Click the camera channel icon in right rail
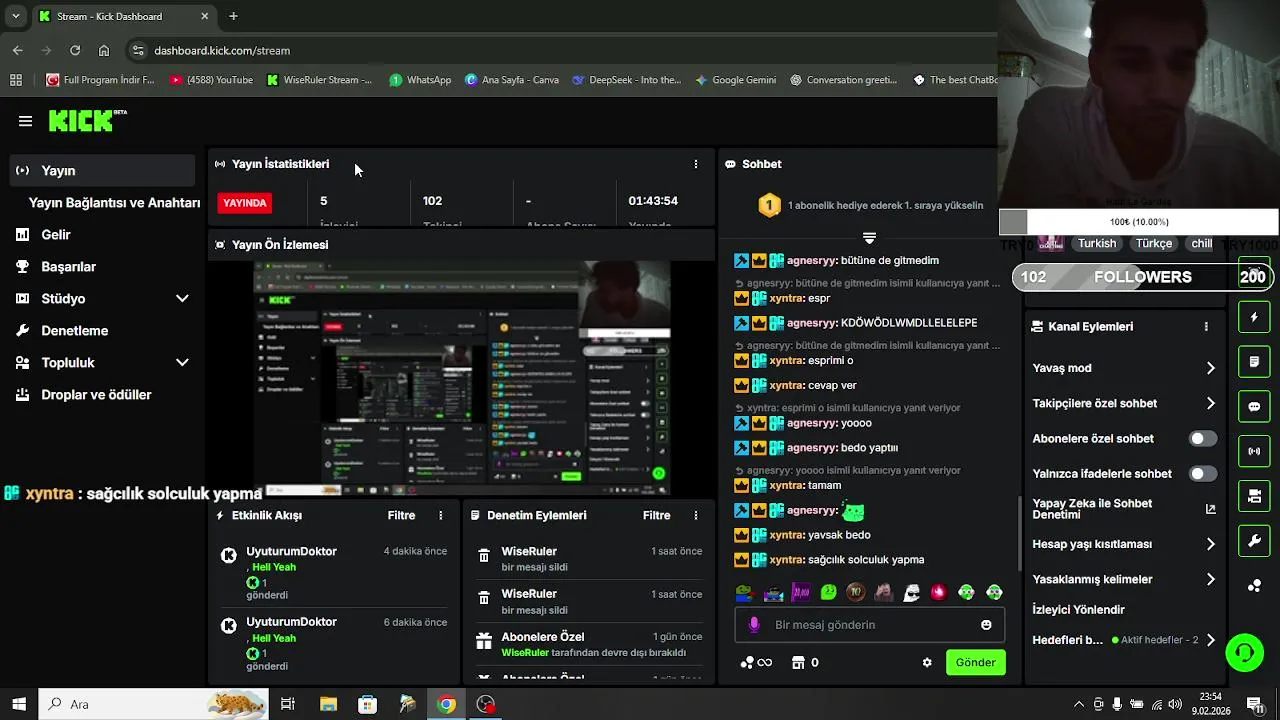Viewport: 1280px width, 720px height. click(x=1254, y=496)
